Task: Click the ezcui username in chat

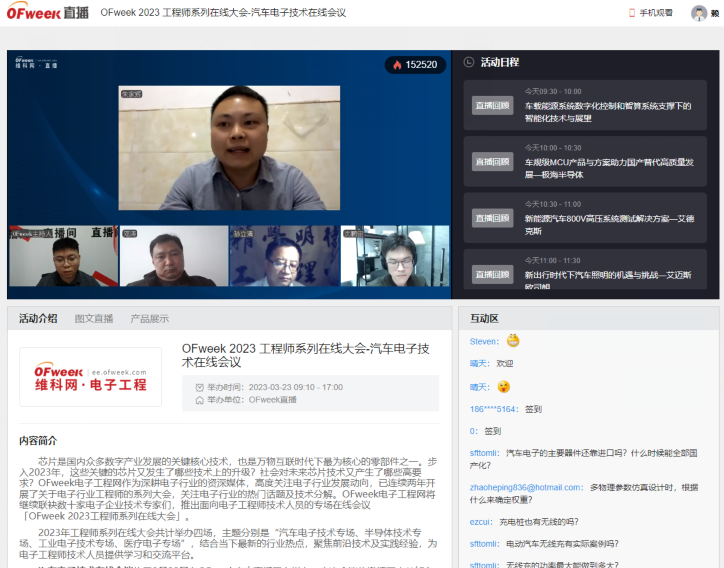Action: pos(481,522)
